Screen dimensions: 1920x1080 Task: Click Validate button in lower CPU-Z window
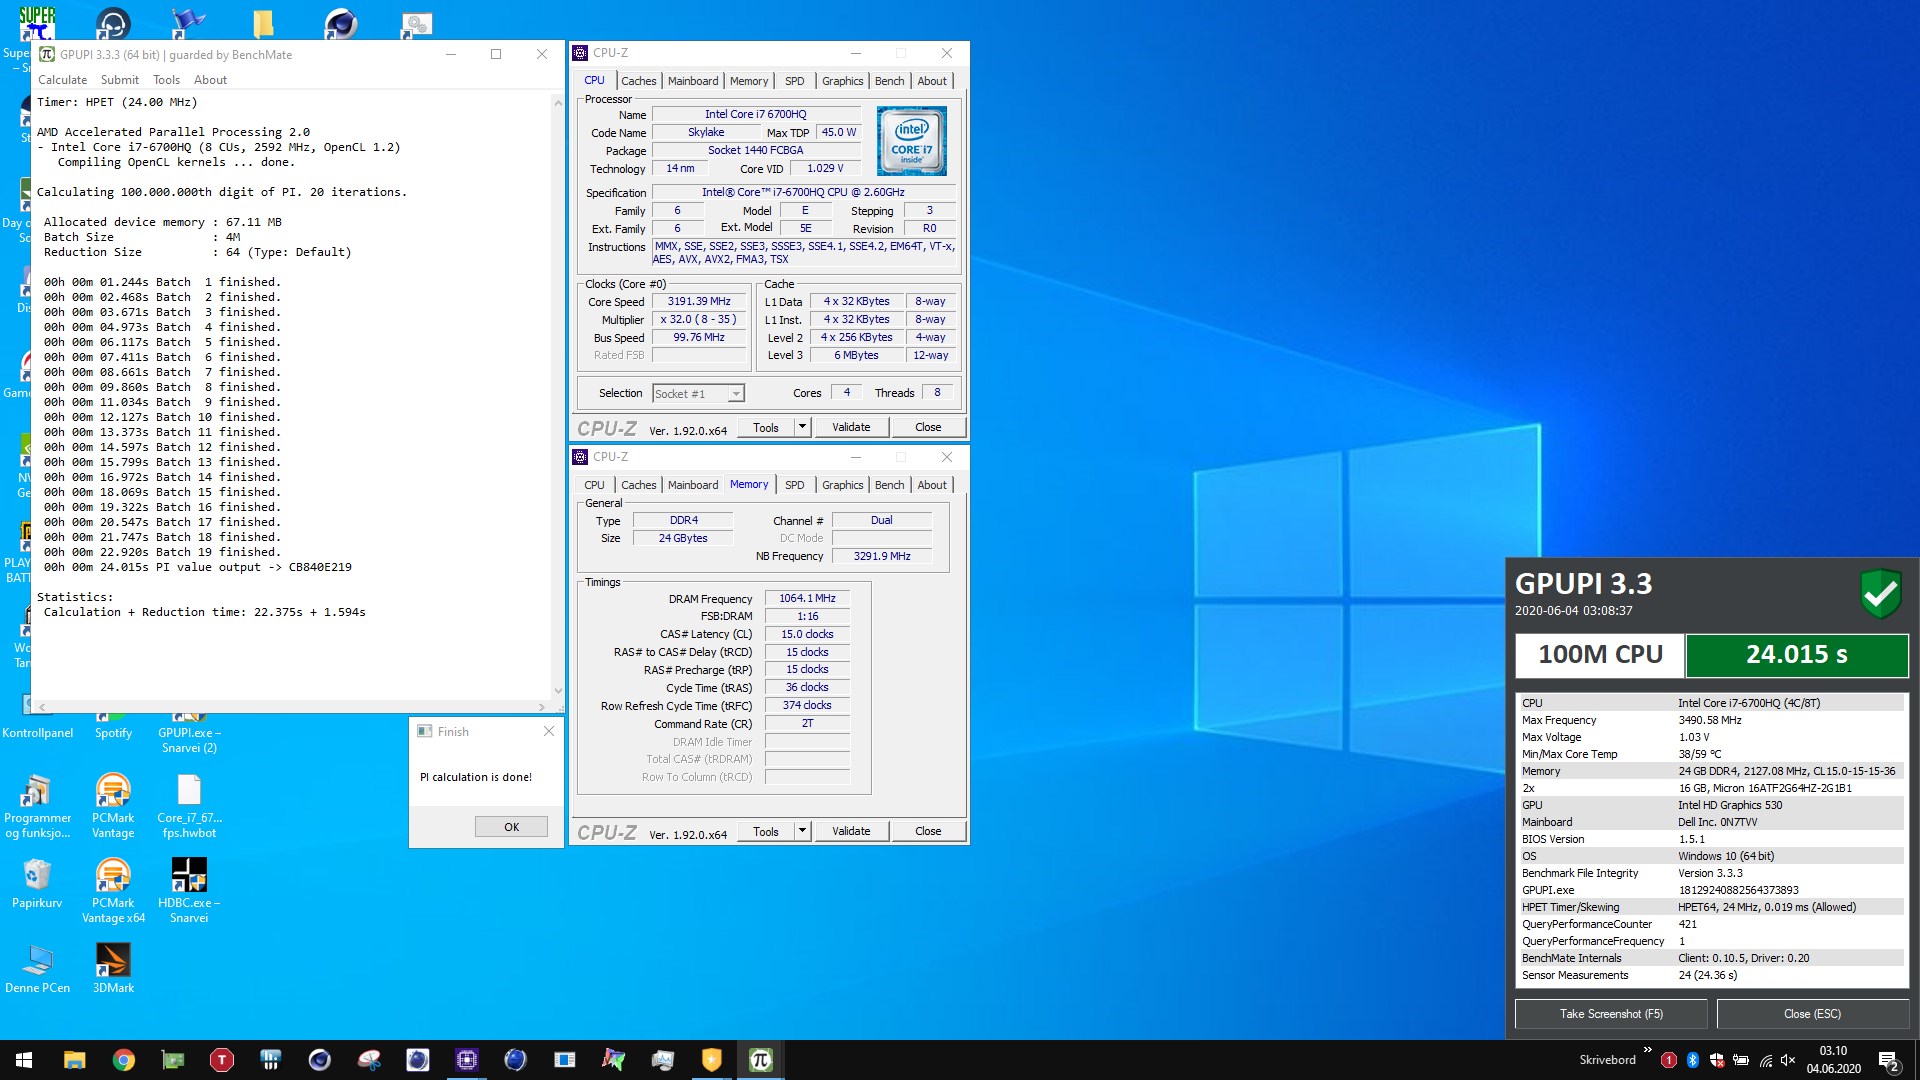pos(851,831)
